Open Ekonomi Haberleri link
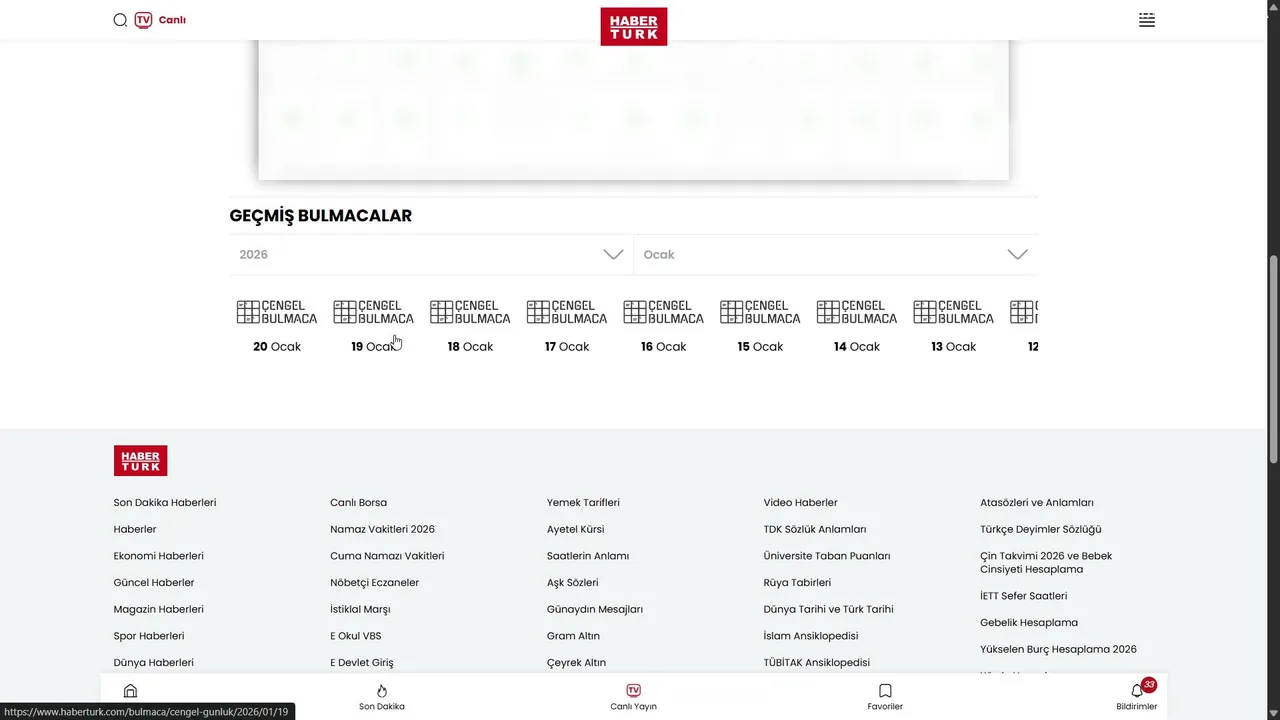 159,556
